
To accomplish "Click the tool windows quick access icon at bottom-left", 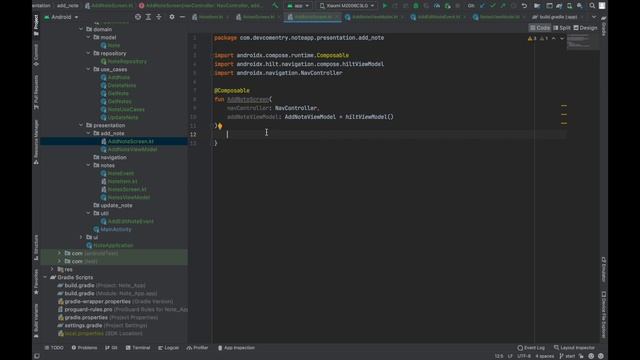I will (37, 356).
